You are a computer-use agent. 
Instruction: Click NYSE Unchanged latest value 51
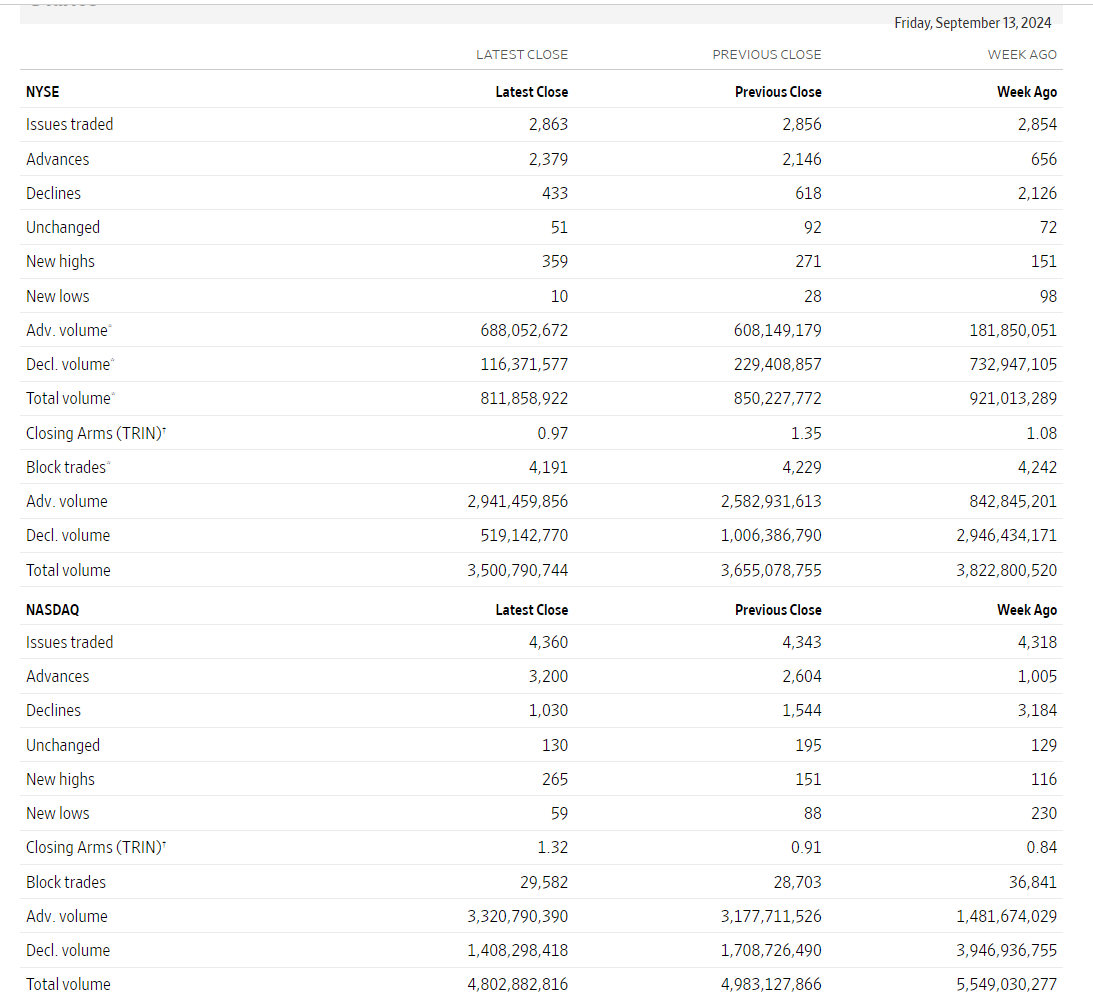(559, 227)
